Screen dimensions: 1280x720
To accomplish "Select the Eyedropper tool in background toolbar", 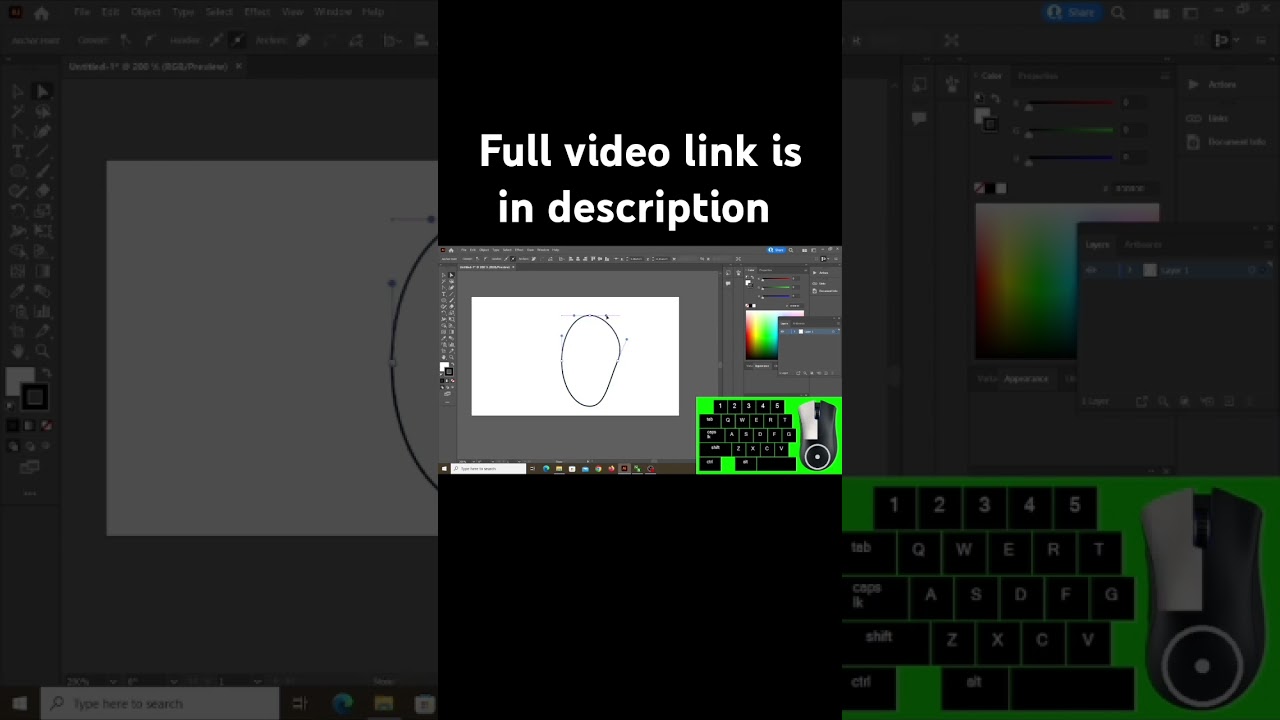I will pos(18,291).
